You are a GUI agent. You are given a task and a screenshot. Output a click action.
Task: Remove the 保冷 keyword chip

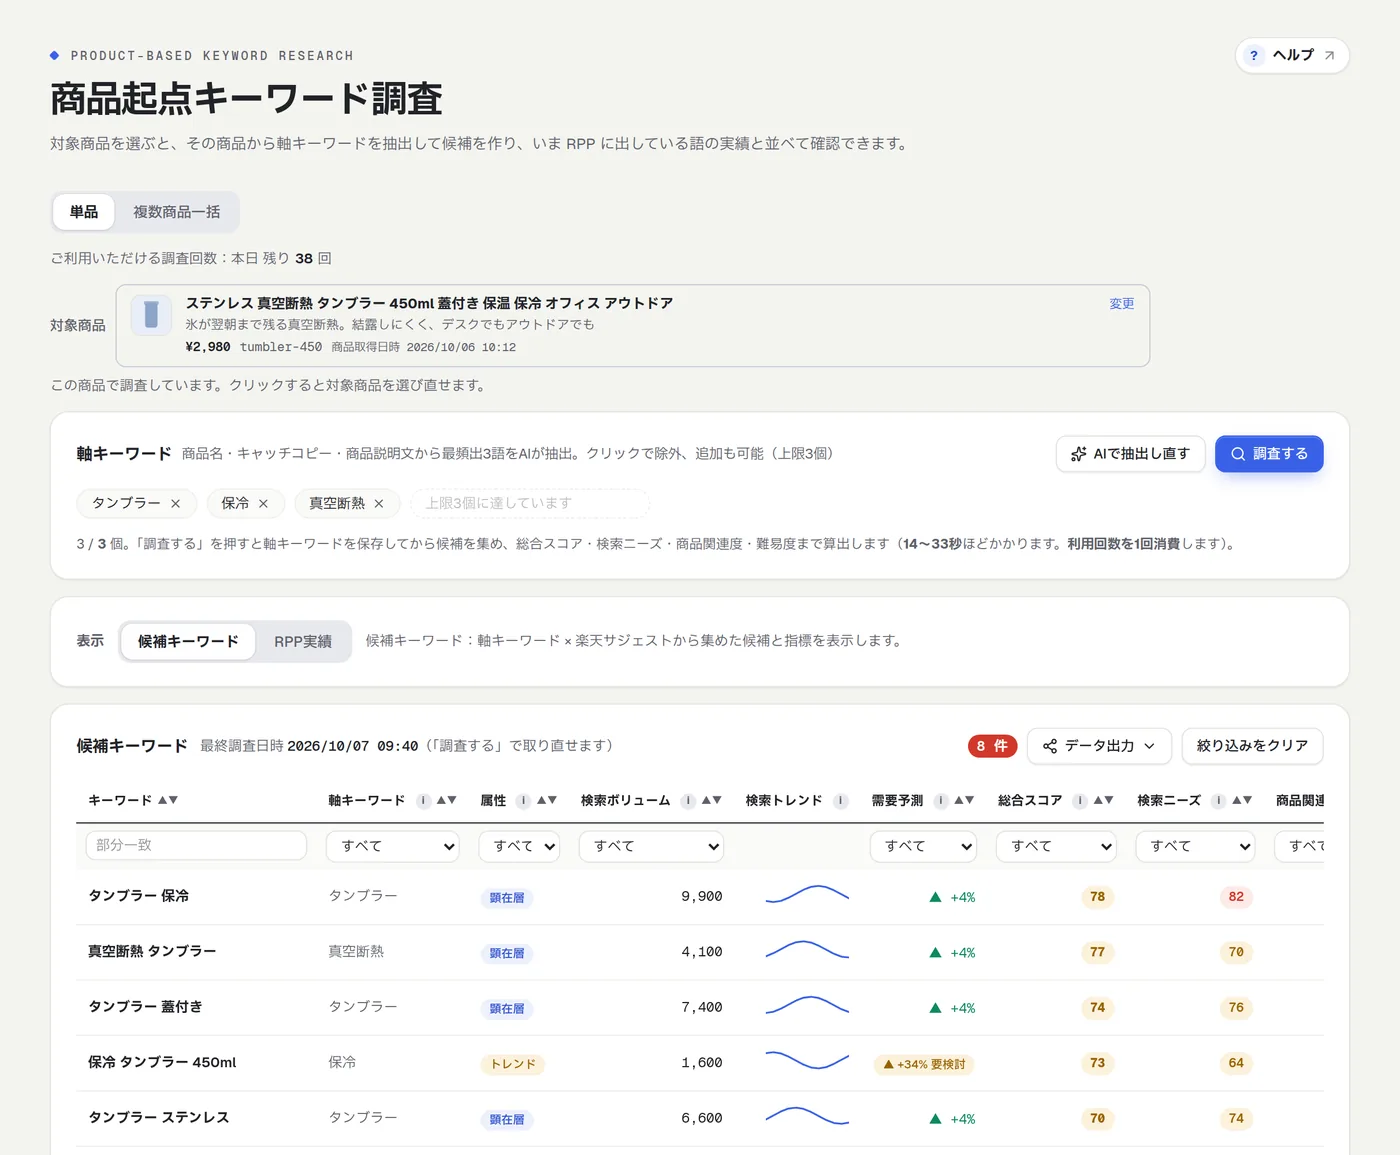264,504
